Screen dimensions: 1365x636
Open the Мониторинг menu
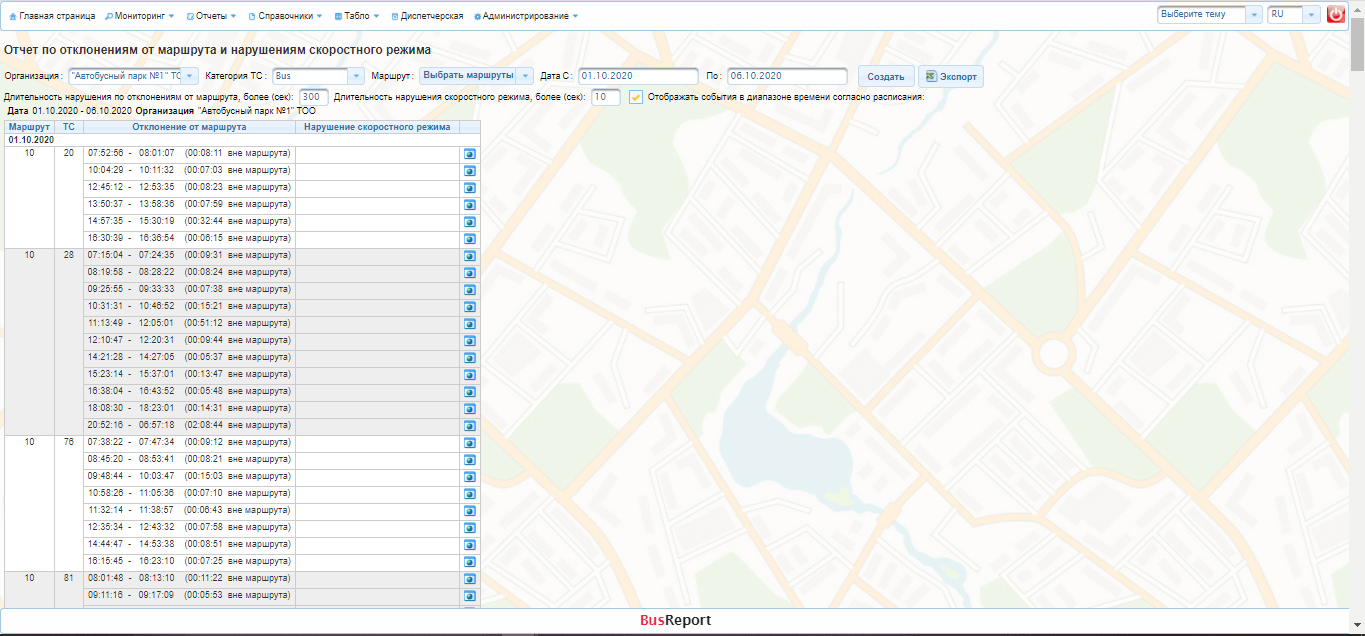(x=139, y=16)
